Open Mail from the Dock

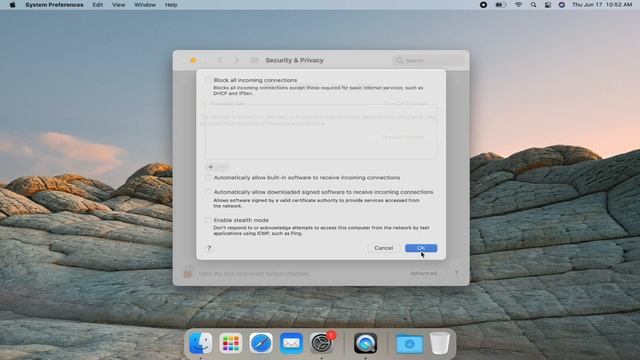tap(291, 343)
